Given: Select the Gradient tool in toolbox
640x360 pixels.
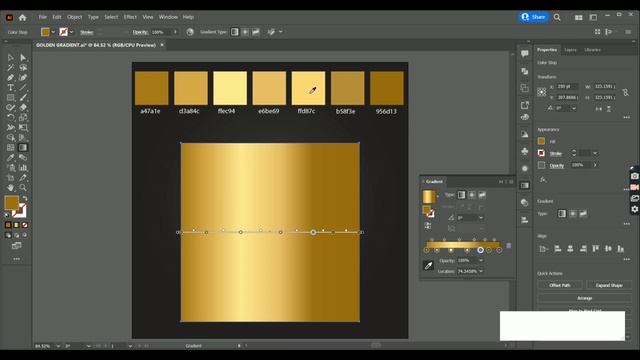Looking at the screenshot, I should [x=23, y=147].
